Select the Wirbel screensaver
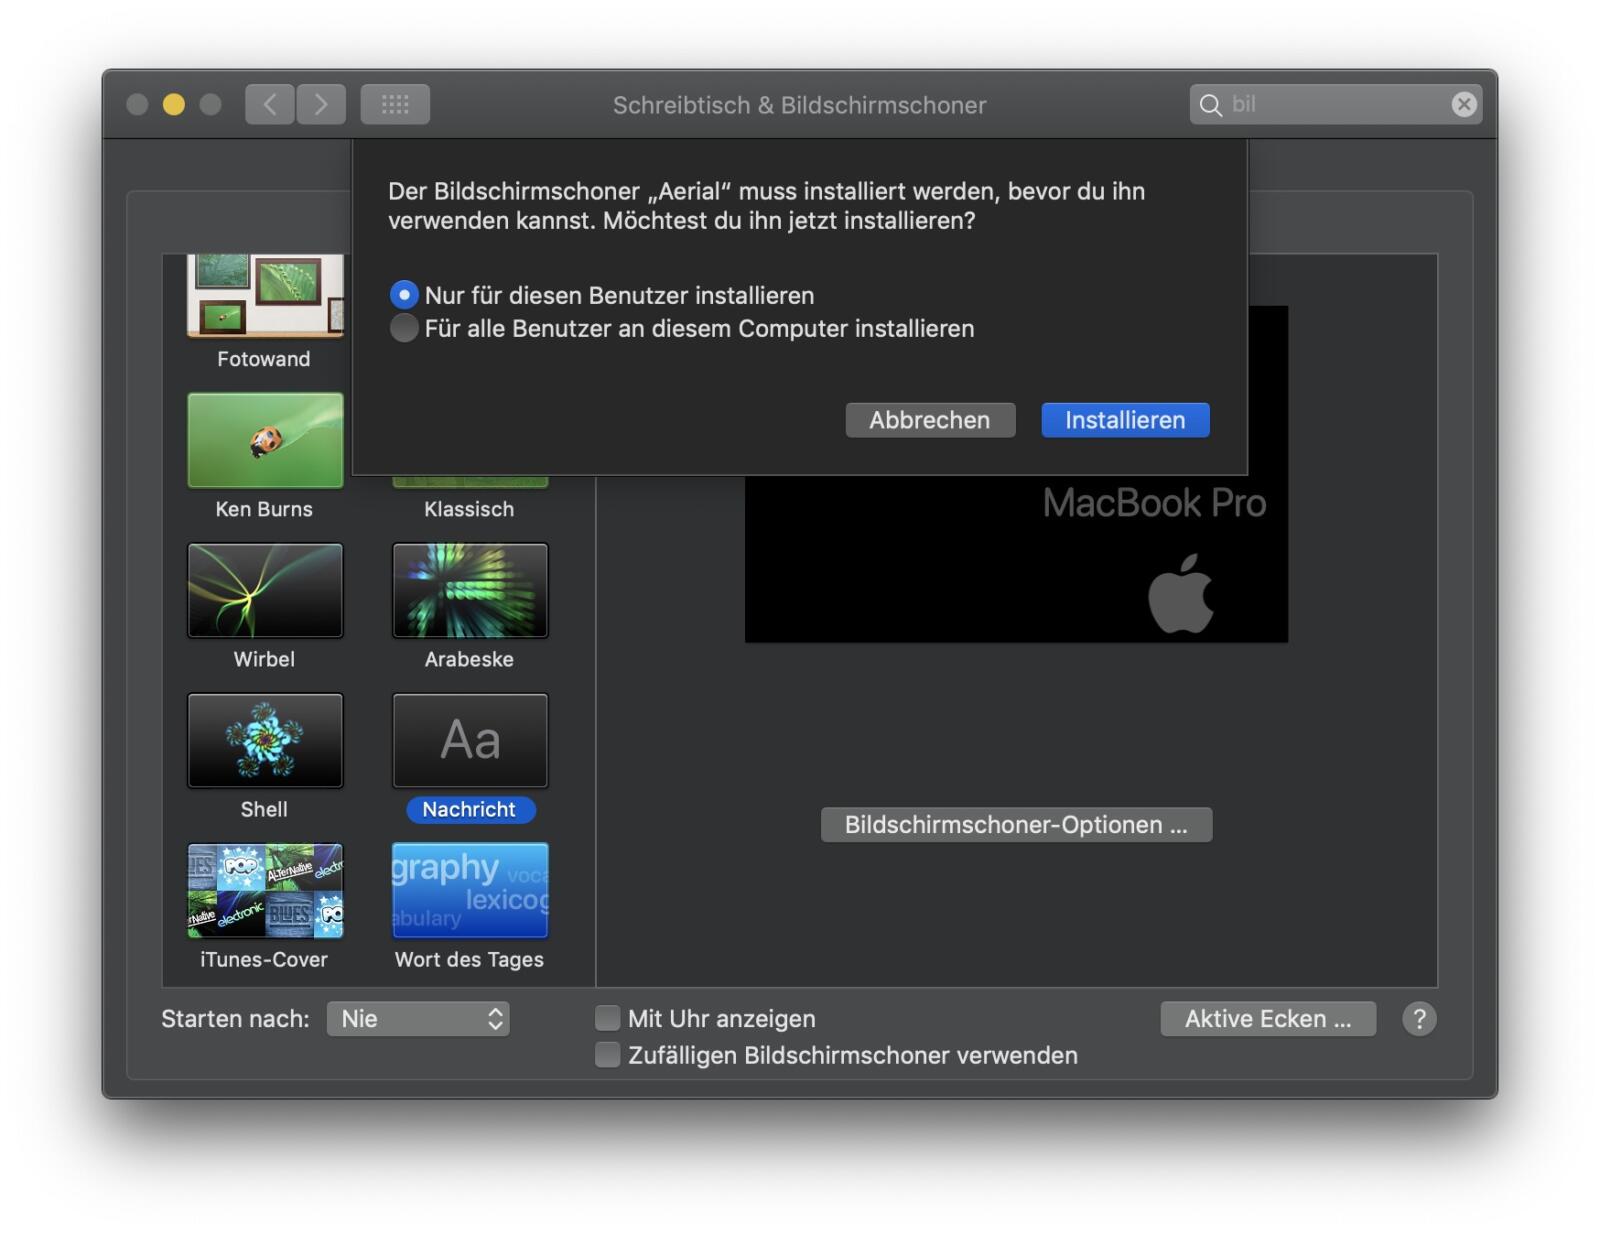This screenshot has height=1234, width=1600. pyautogui.click(x=265, y=590)
